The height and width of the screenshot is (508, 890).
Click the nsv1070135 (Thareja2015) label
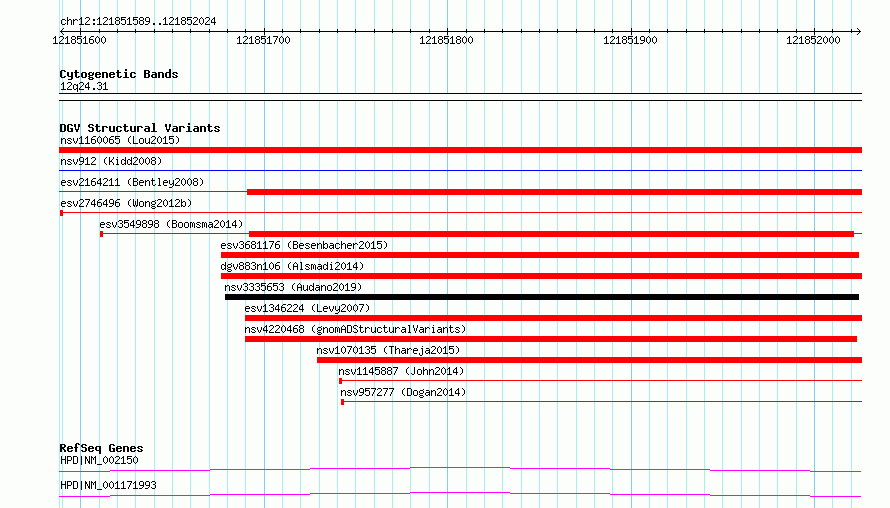(x=388, y=350)
